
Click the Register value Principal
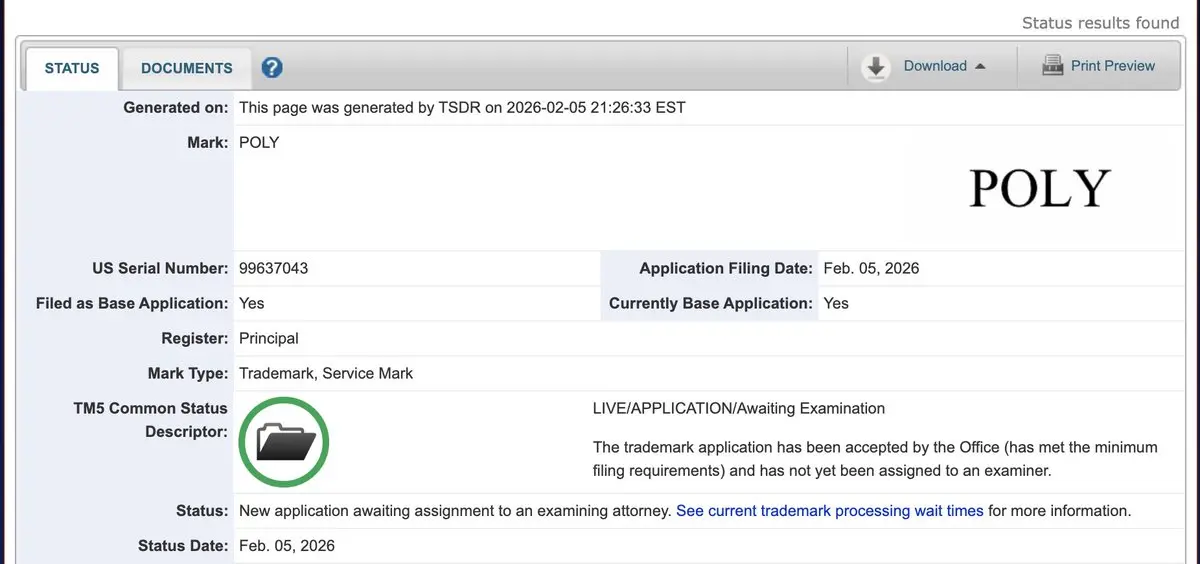[269, 338]
